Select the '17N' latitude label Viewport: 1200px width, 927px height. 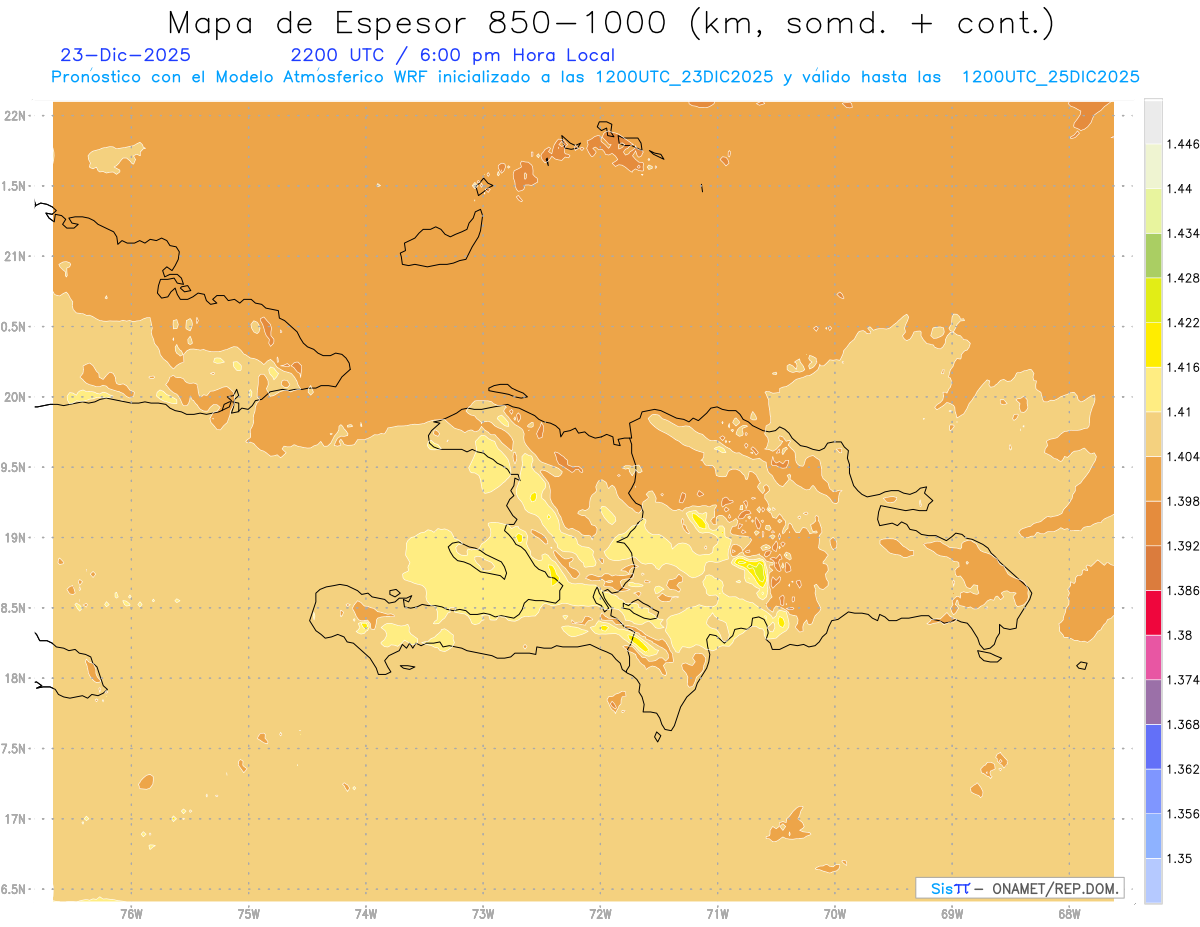tap(17, 819)
